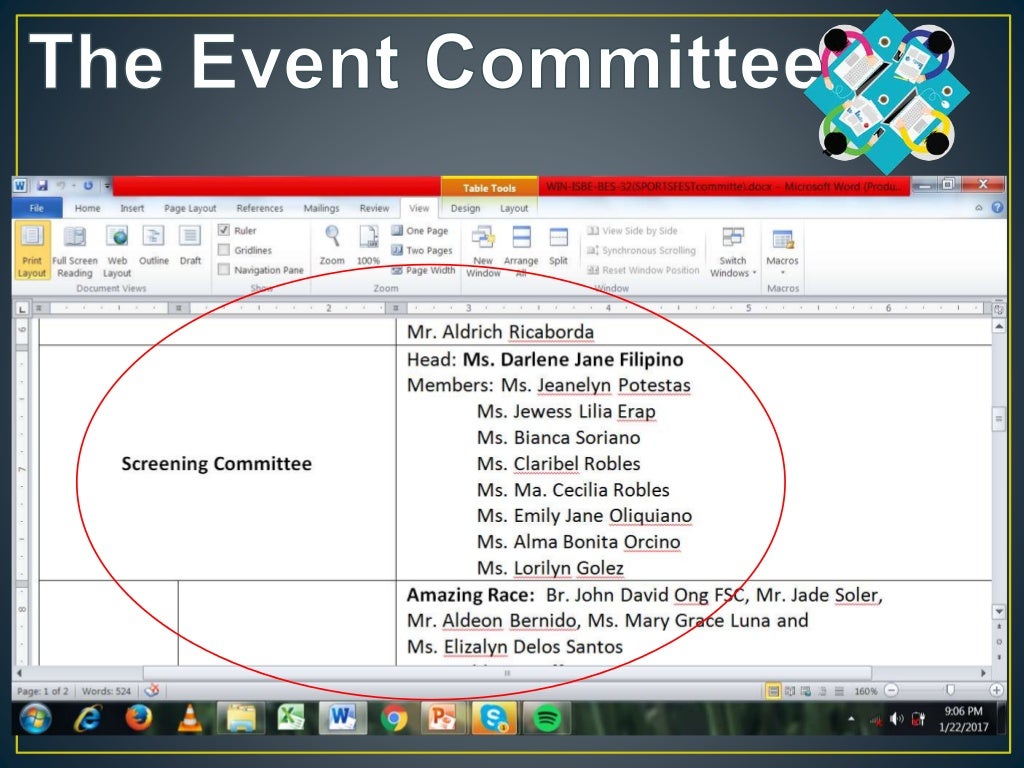1024x768 pixels.
Task: Switch to the Insert tab
Action: pos(132,208)
